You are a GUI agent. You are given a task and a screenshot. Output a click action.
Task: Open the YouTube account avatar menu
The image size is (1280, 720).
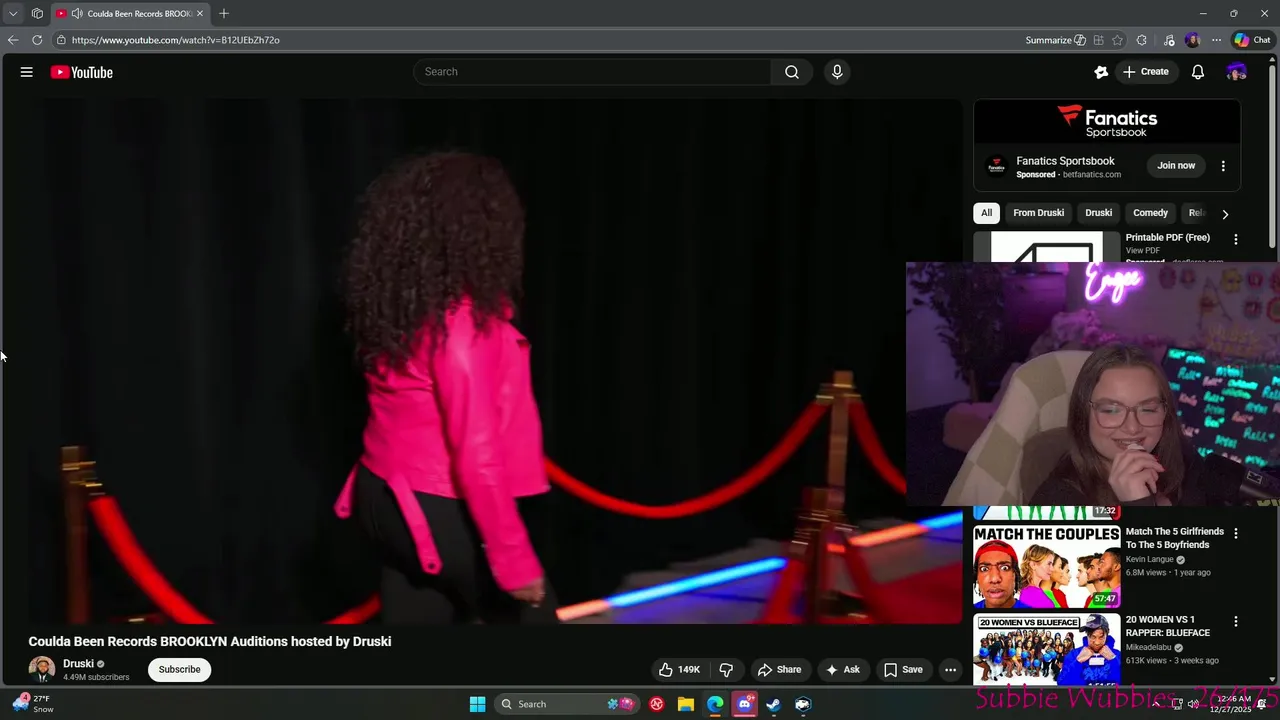(1237, 72)
